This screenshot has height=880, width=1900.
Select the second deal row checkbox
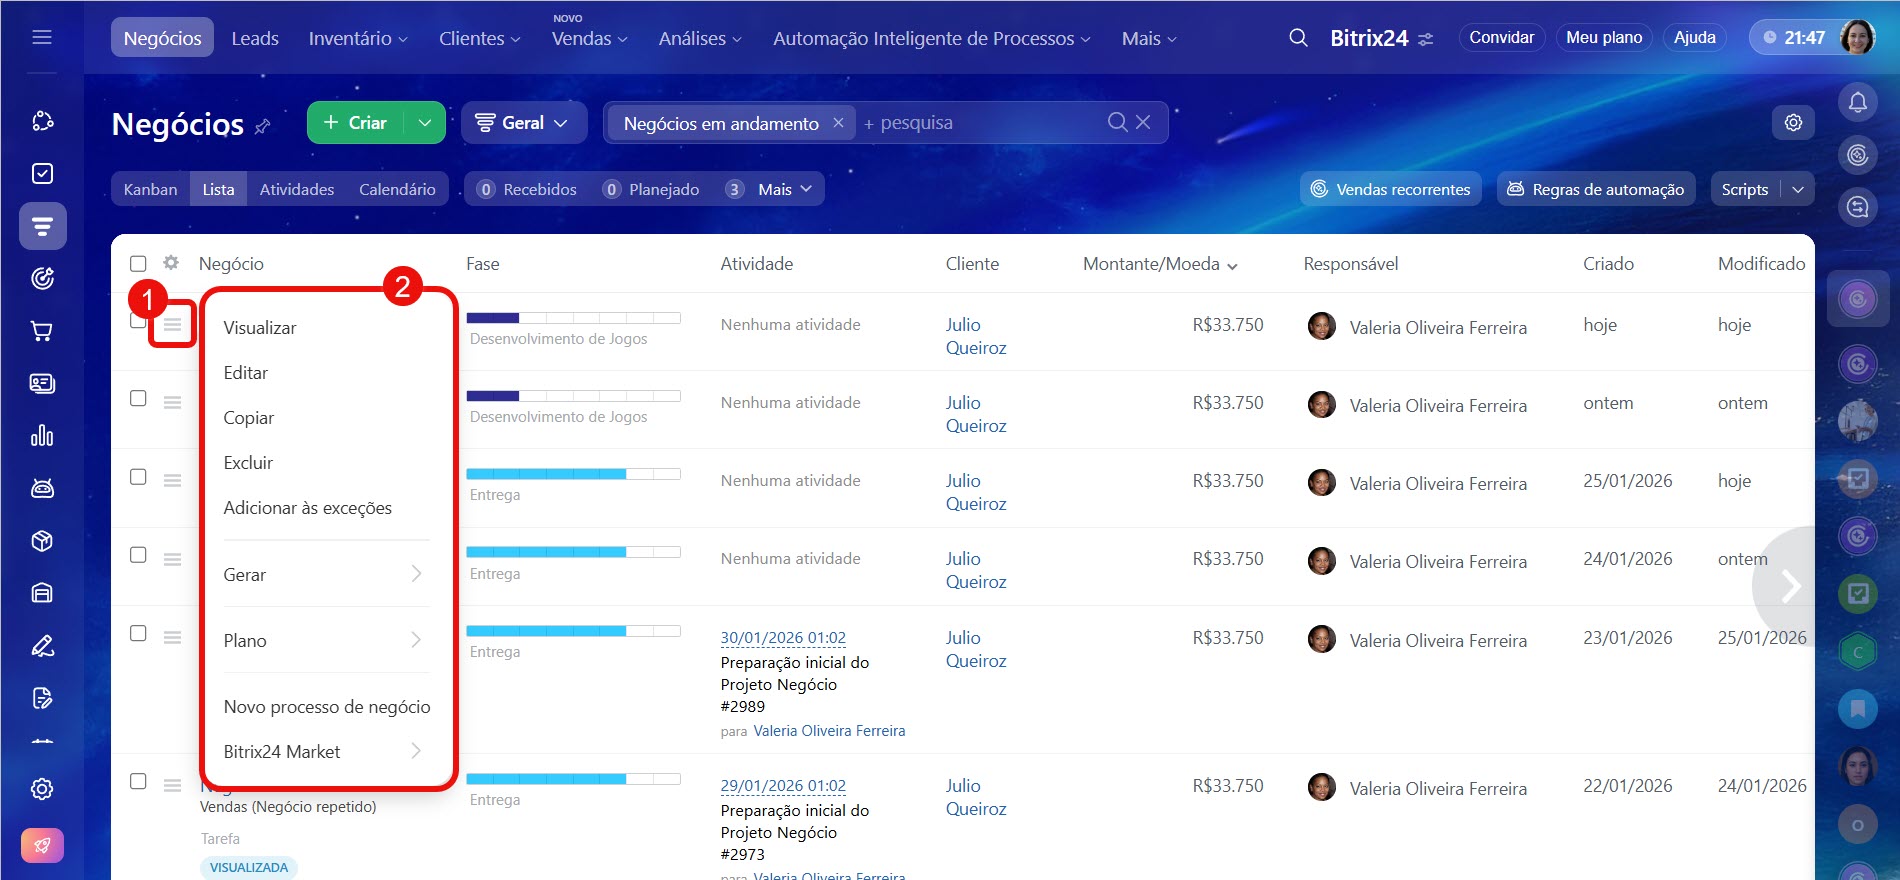138,399
